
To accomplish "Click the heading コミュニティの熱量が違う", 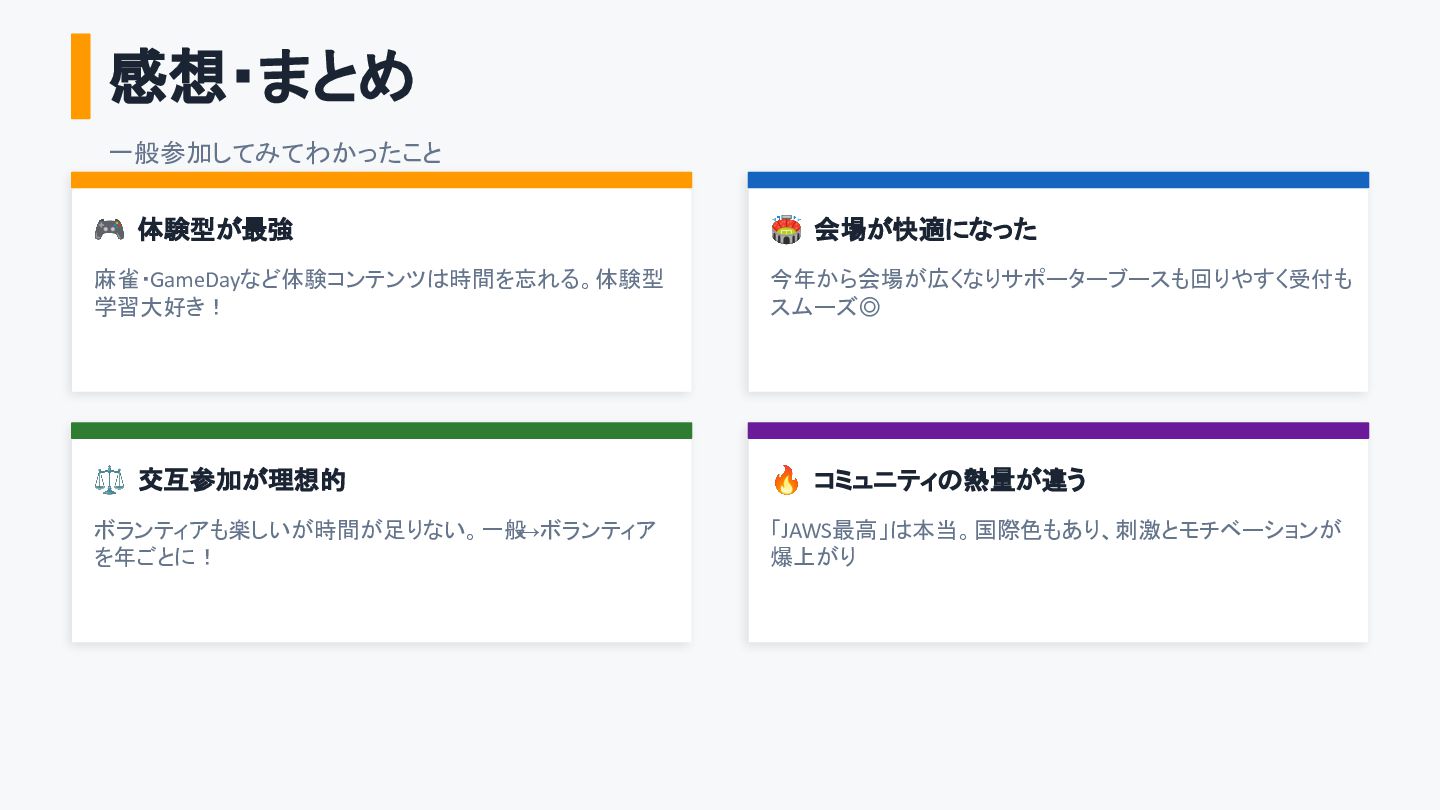I will 949,481.
